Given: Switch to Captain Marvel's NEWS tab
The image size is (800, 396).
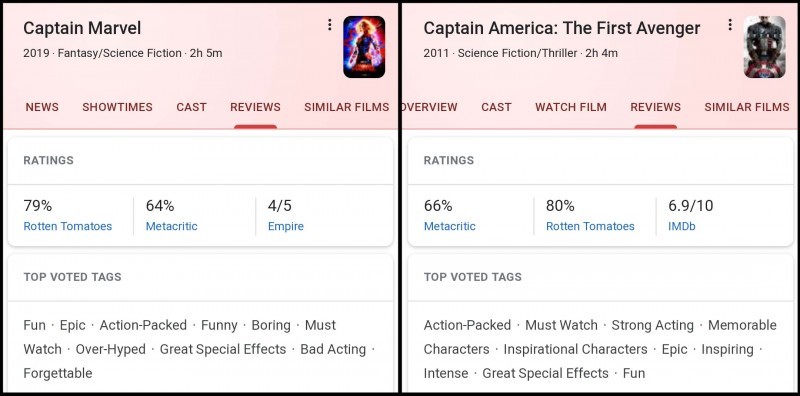Looking at the screenshot, I should coord(42,107).
